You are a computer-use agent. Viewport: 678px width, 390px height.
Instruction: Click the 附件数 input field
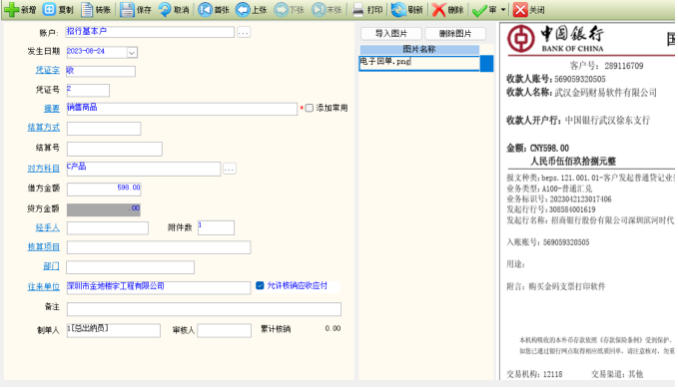tap(216, 227)
